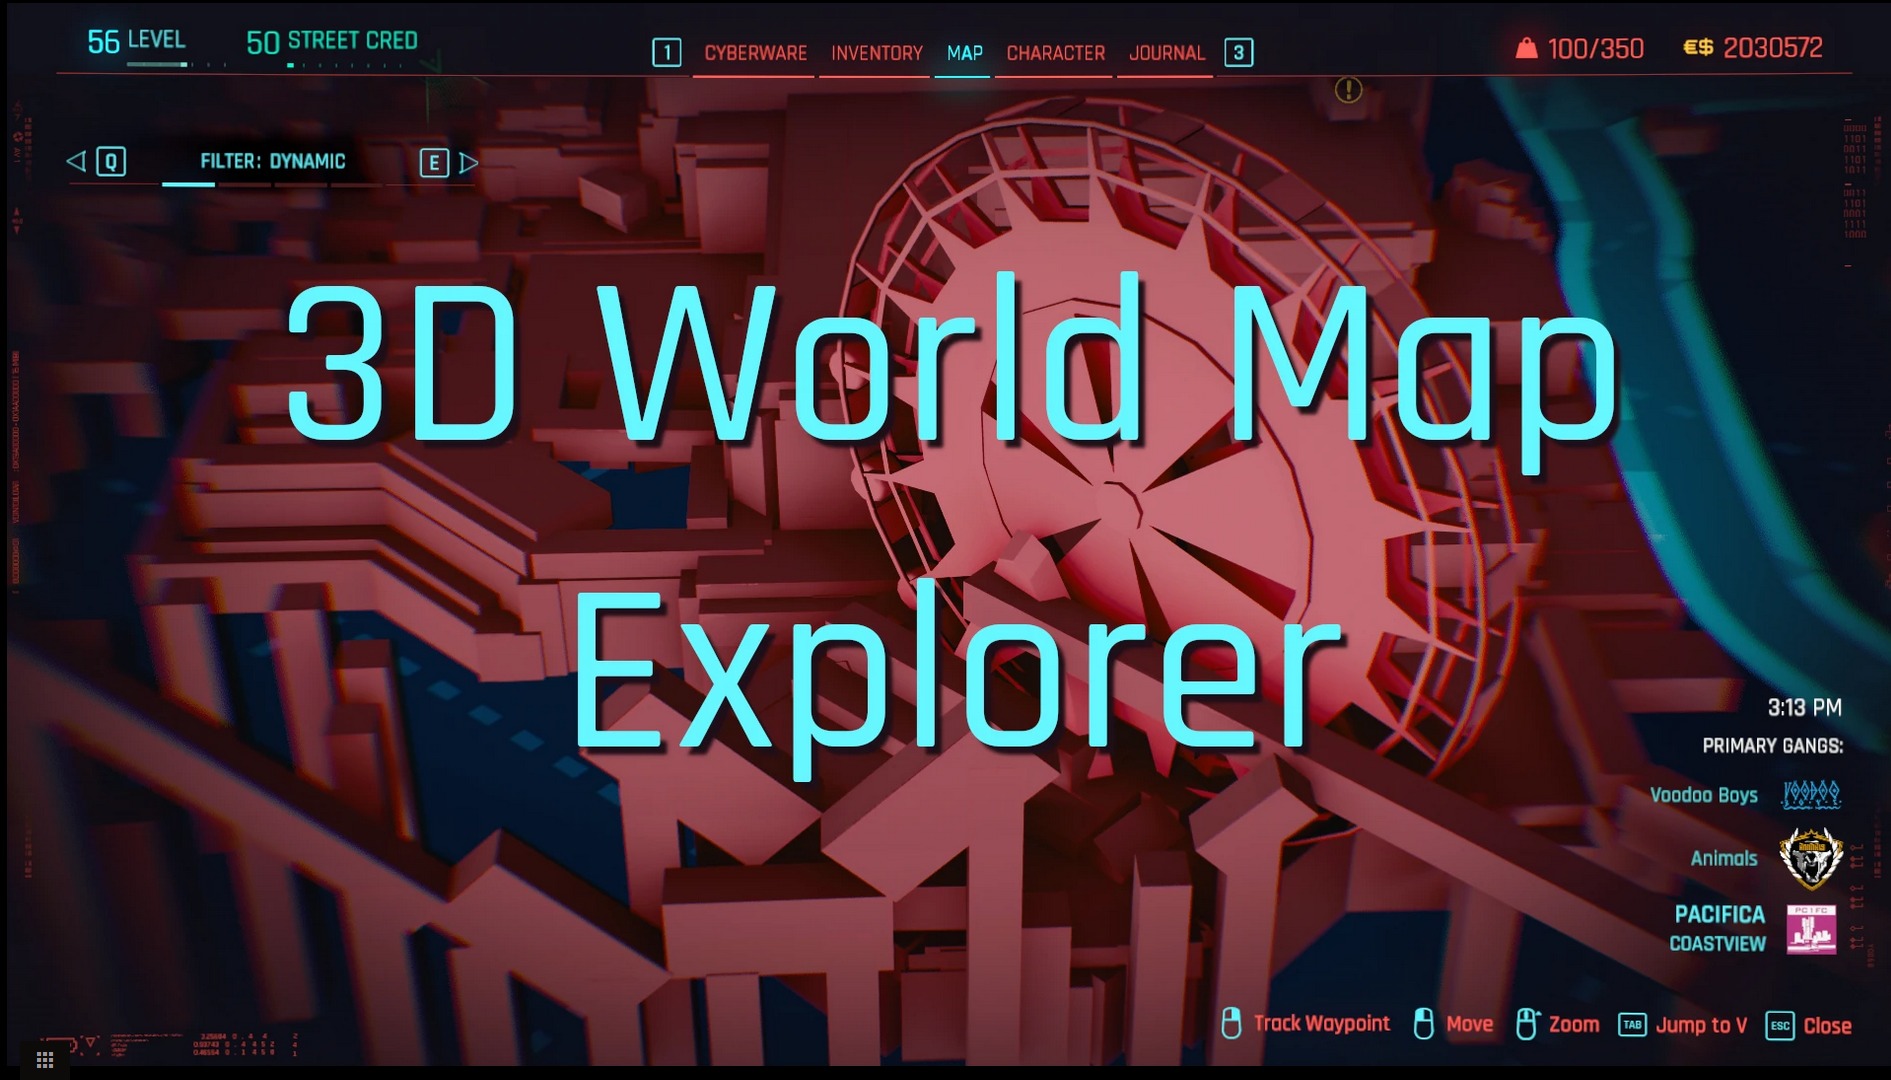Open the Journal tab
Viewport: 1891px width, 1080px height.
point(1166,53)
